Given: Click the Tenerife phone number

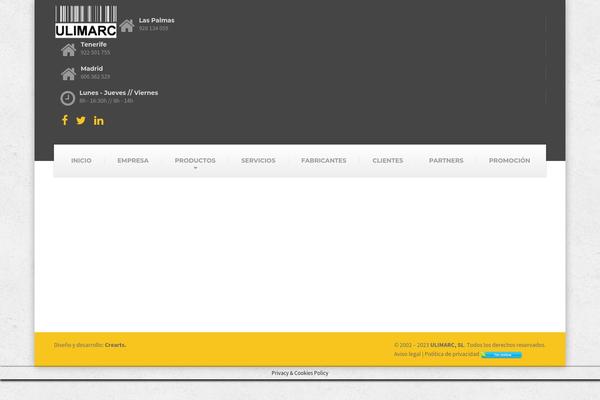Looking at the screenshot, I should point(95,52).
